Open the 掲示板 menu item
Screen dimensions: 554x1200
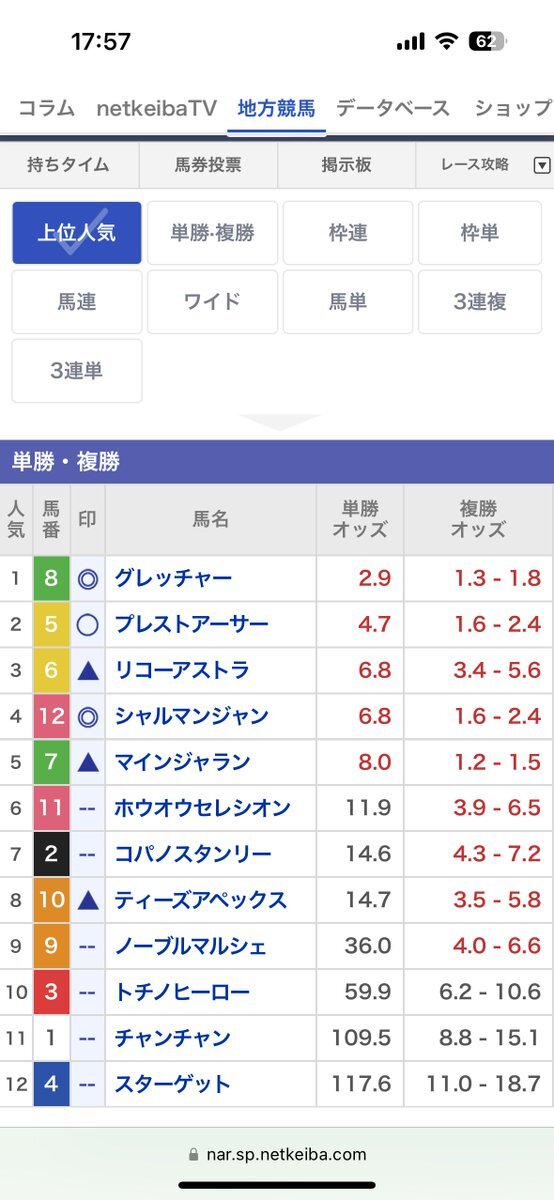pyautogui.click(x=346, y=166)
